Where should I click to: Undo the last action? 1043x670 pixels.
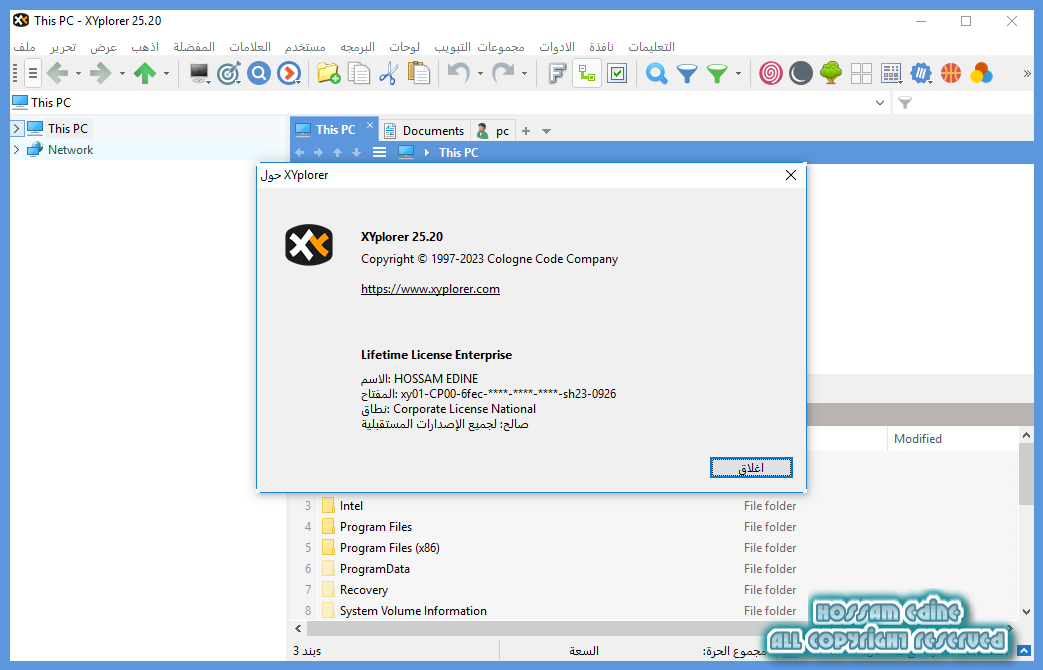point(458,73)
